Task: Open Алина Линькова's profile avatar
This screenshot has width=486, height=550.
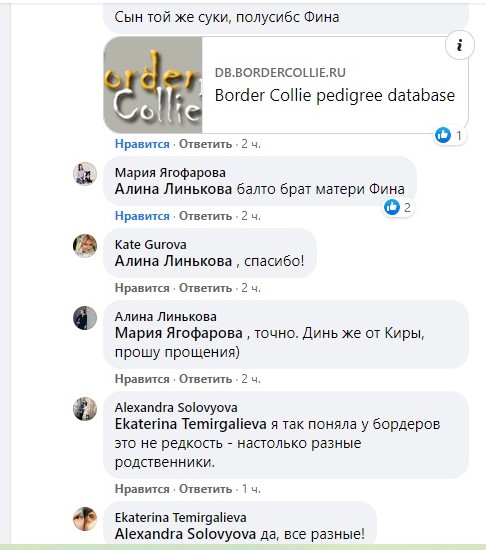Action: tap(85, 318)
